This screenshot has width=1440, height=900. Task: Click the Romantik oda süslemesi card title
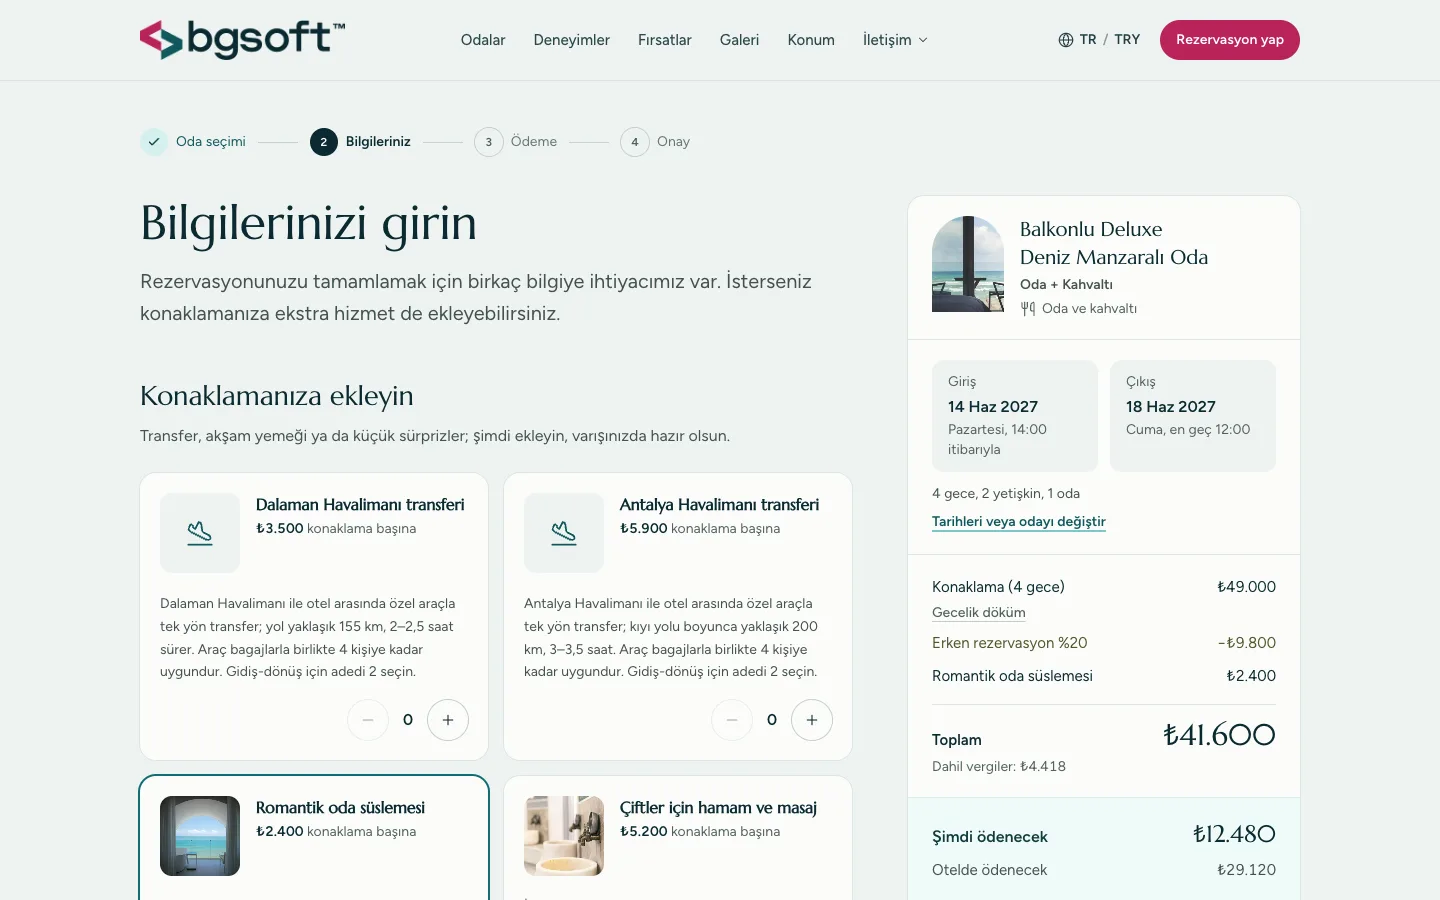coord(340,808)
